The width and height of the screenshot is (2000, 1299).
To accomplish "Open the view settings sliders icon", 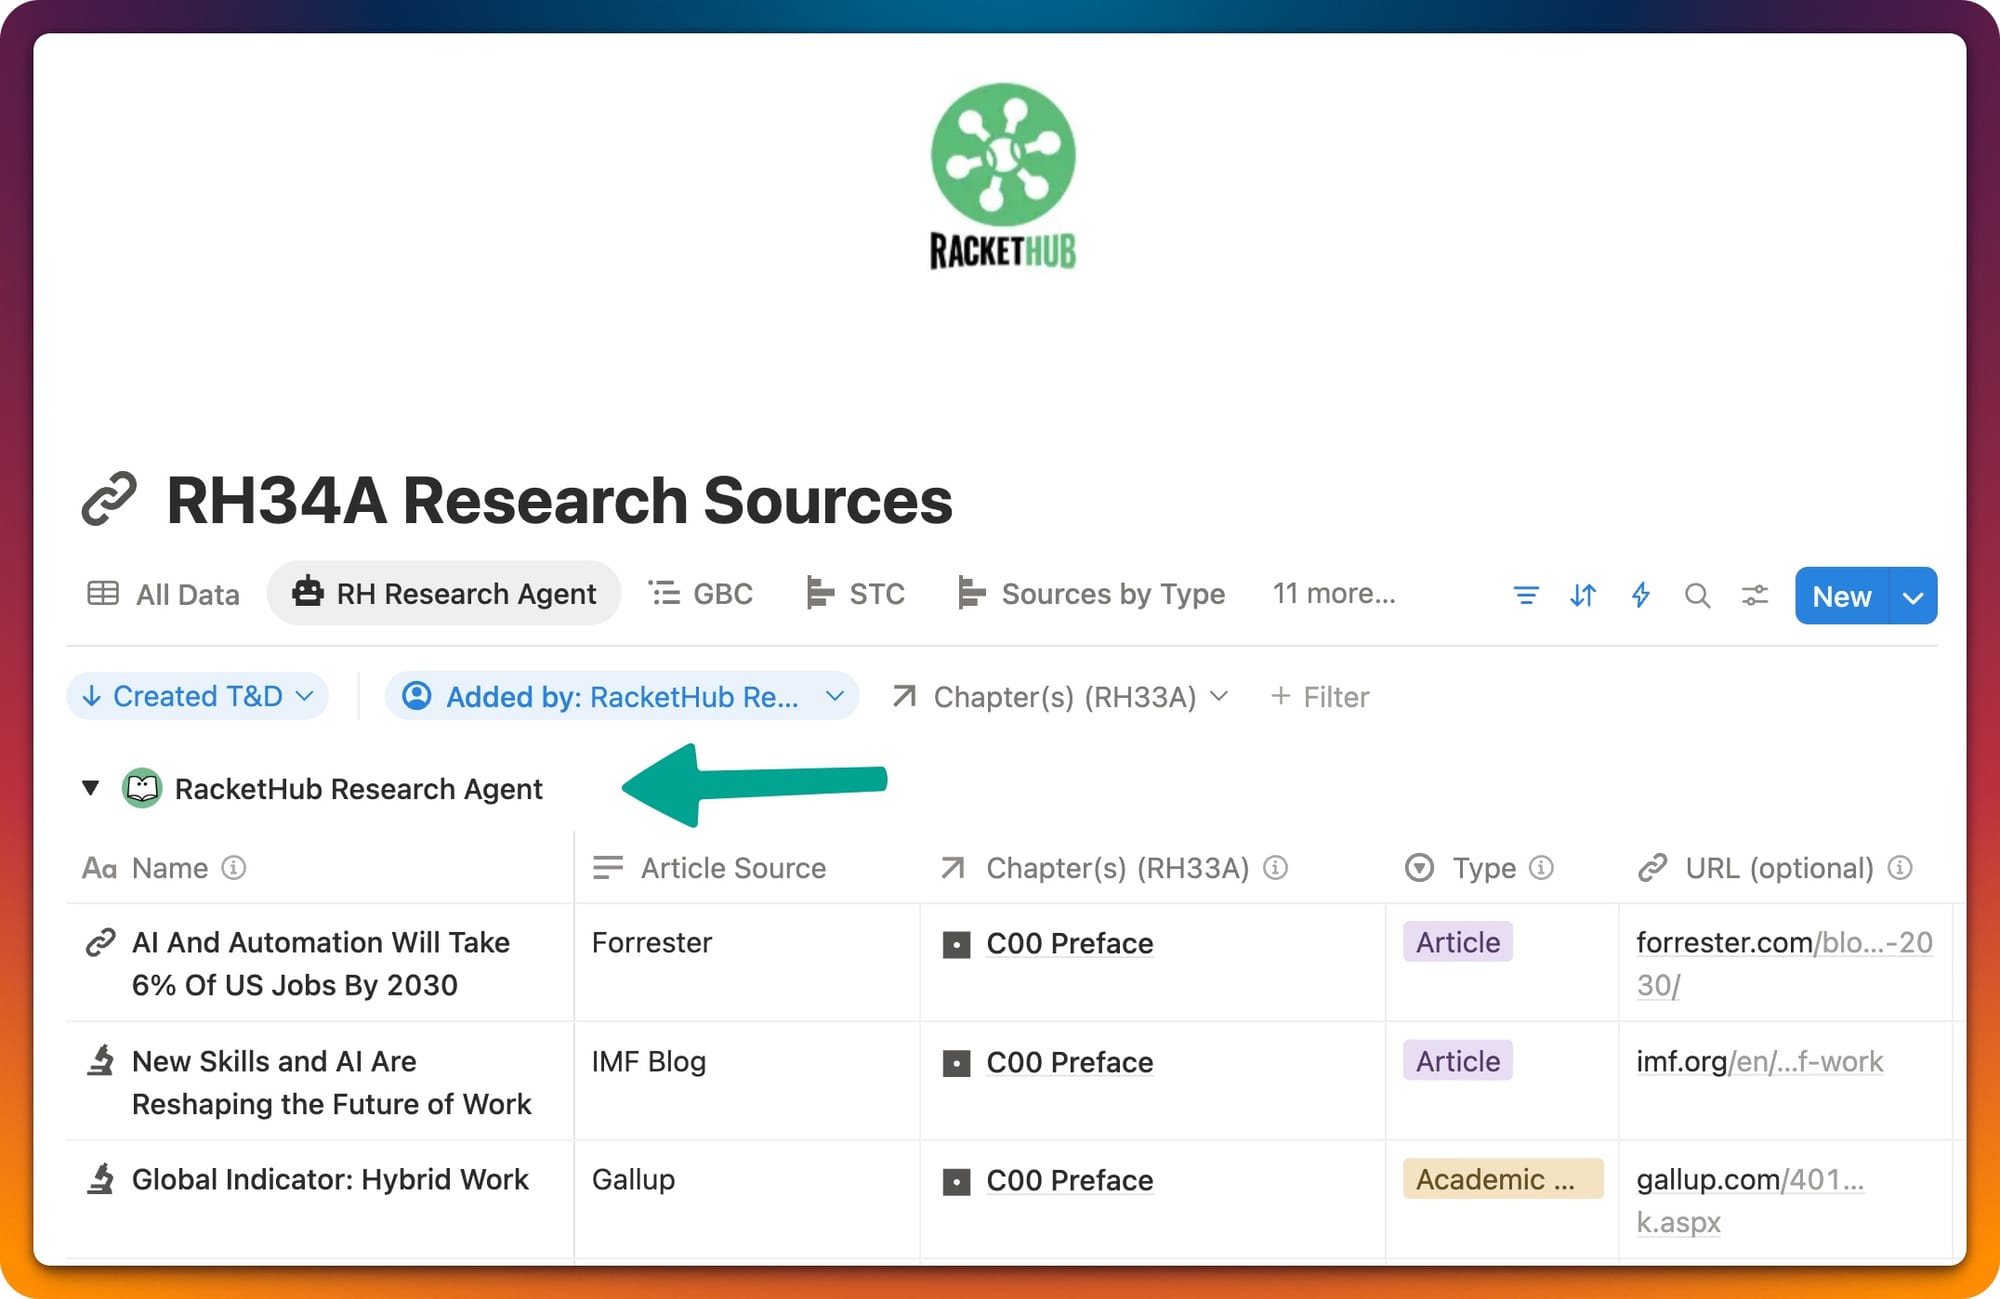I will [1754, 596].
